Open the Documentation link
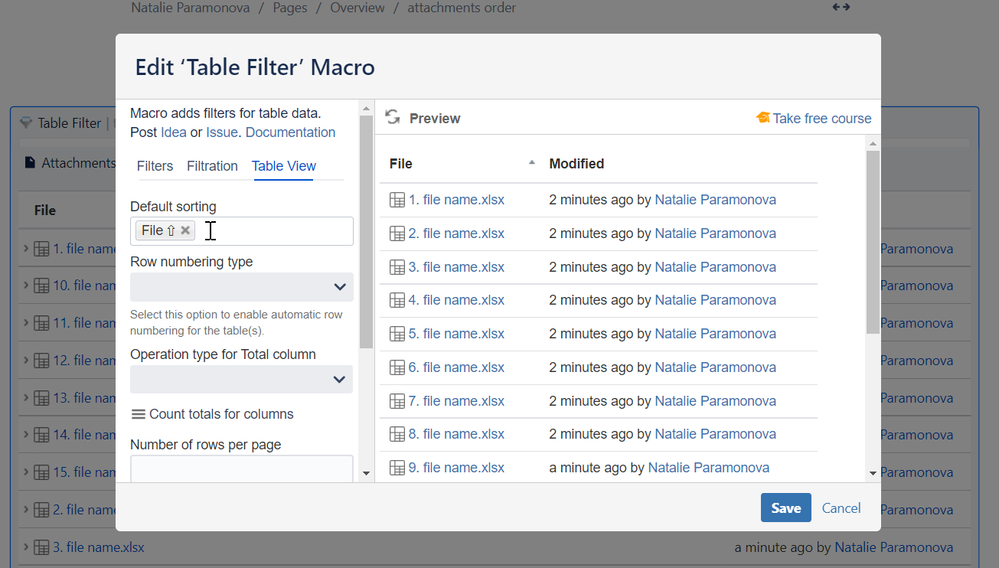The image size is (999, 568). pyautogui.click(x=291, y=132)
